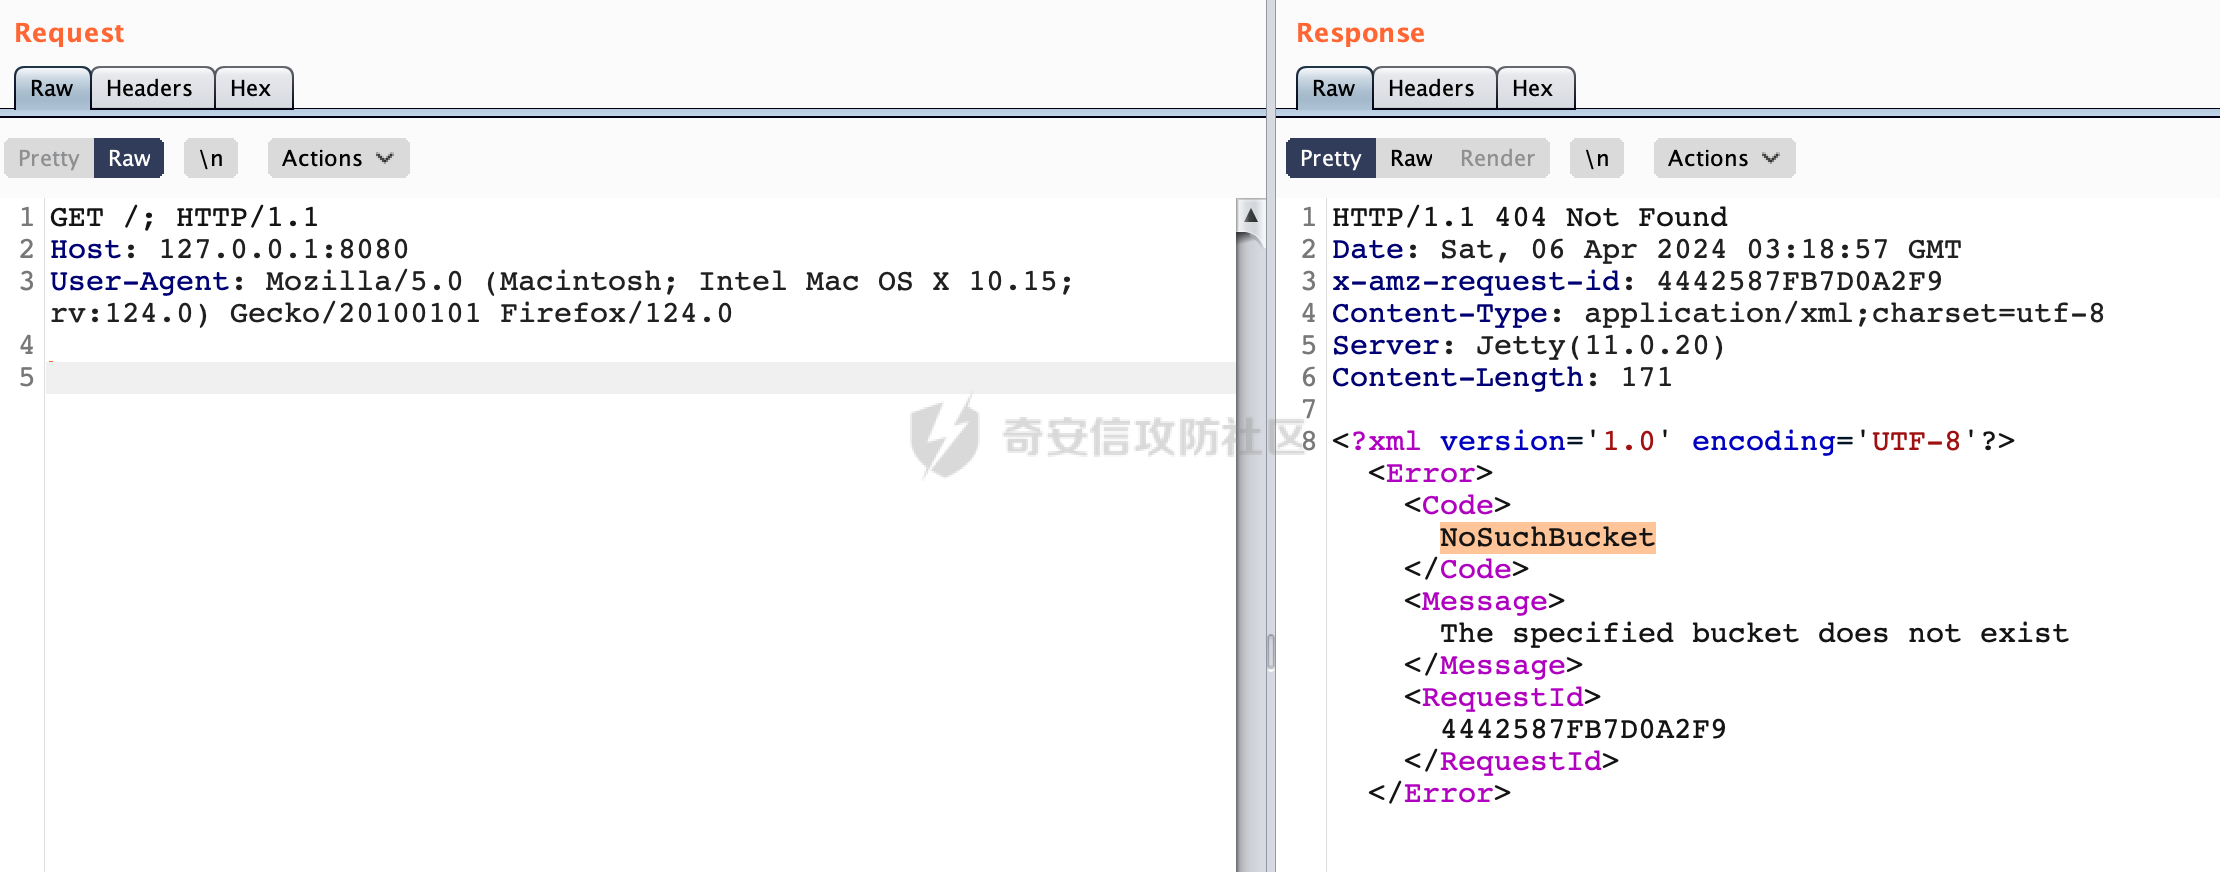Click the Request scrollbar up arrow
This screenshot has width=2220, height=872.
pos(1250,214)
